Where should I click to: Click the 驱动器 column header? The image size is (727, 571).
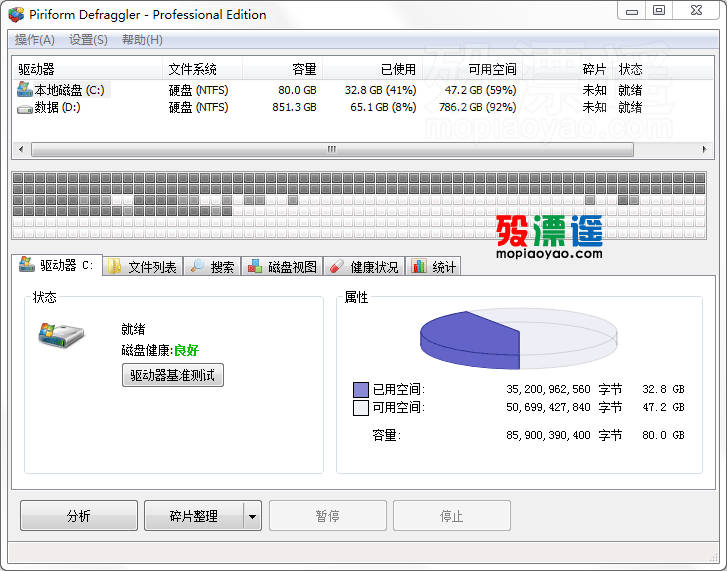[x=87, y=70]
